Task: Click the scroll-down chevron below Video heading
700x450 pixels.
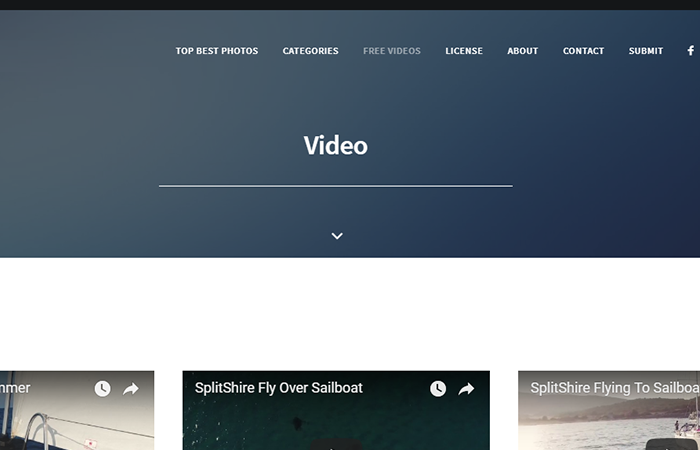Action: coord(337,236)
